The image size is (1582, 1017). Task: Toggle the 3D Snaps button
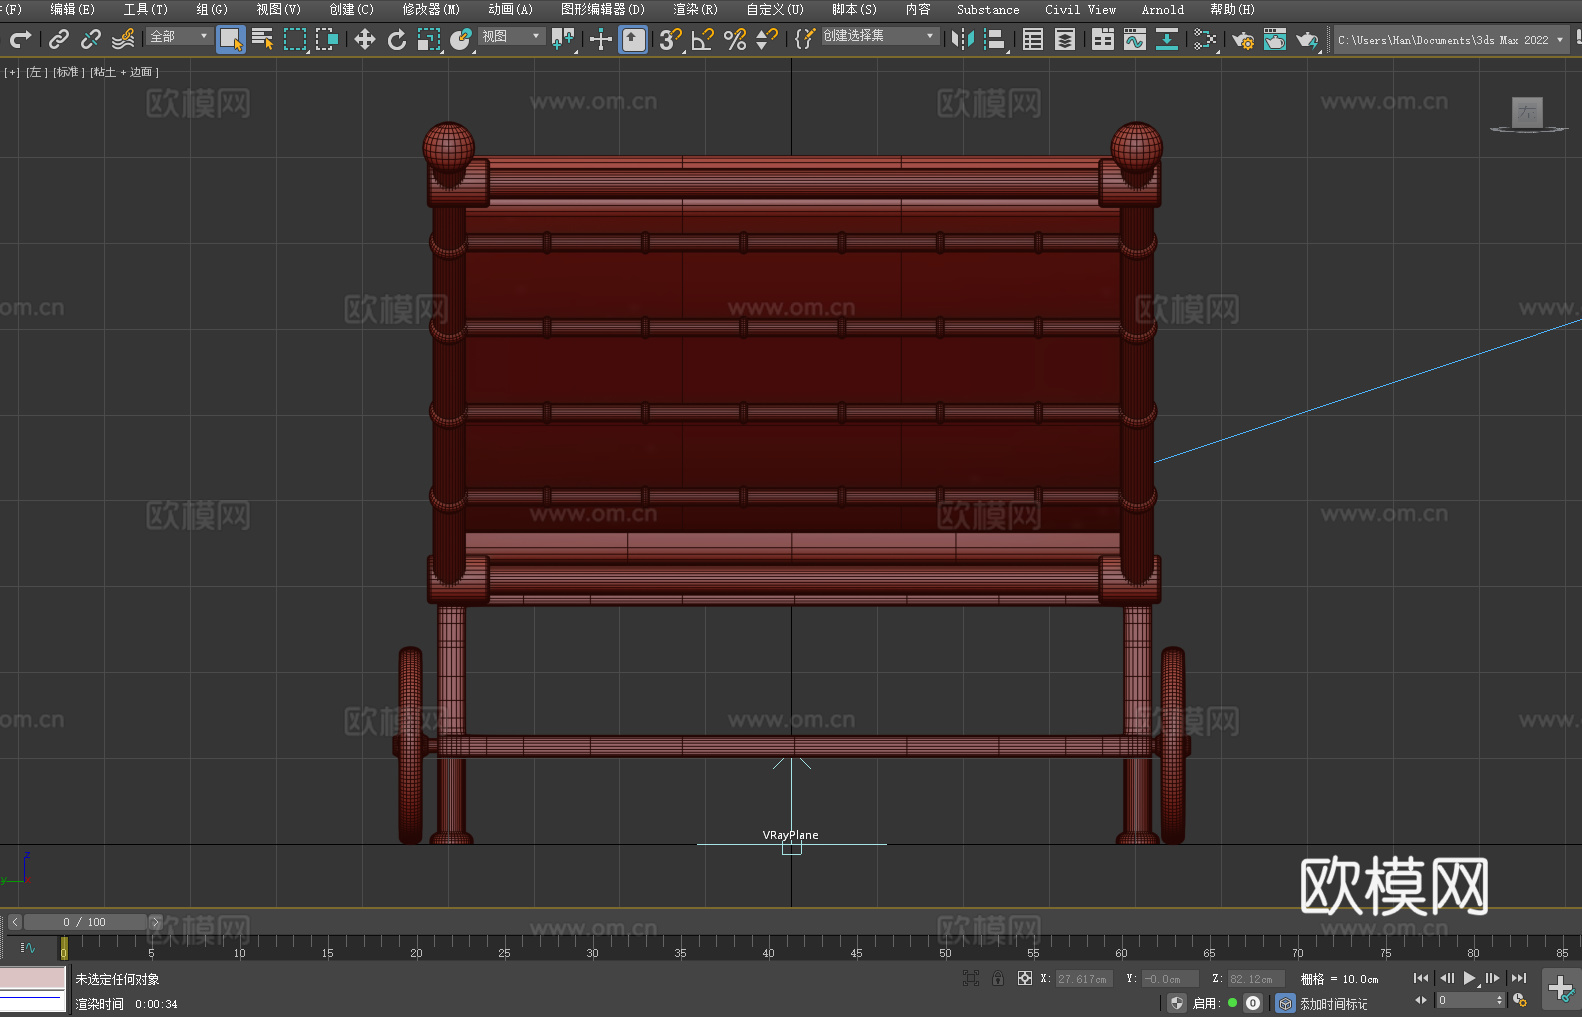670,39
